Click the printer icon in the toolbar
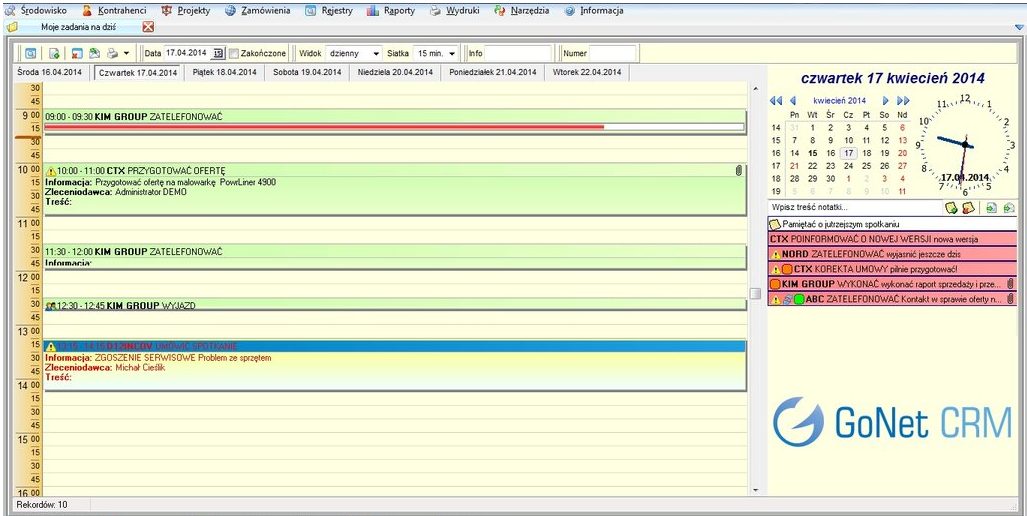Viewport: 1027px width, 516px height. tap(112, 53)
